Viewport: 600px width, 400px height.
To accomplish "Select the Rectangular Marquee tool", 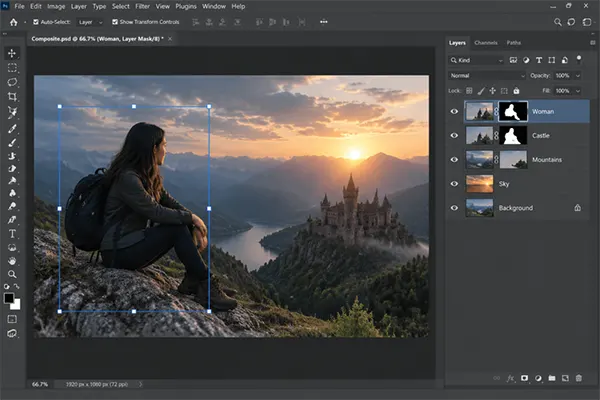I will pyautogui.click(x=12, y=68).
